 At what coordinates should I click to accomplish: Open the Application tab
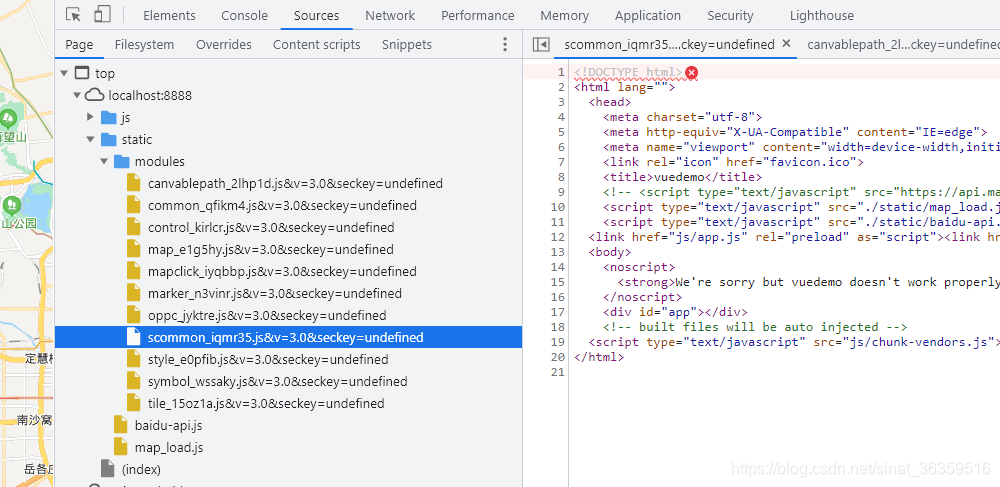point(648,15)
